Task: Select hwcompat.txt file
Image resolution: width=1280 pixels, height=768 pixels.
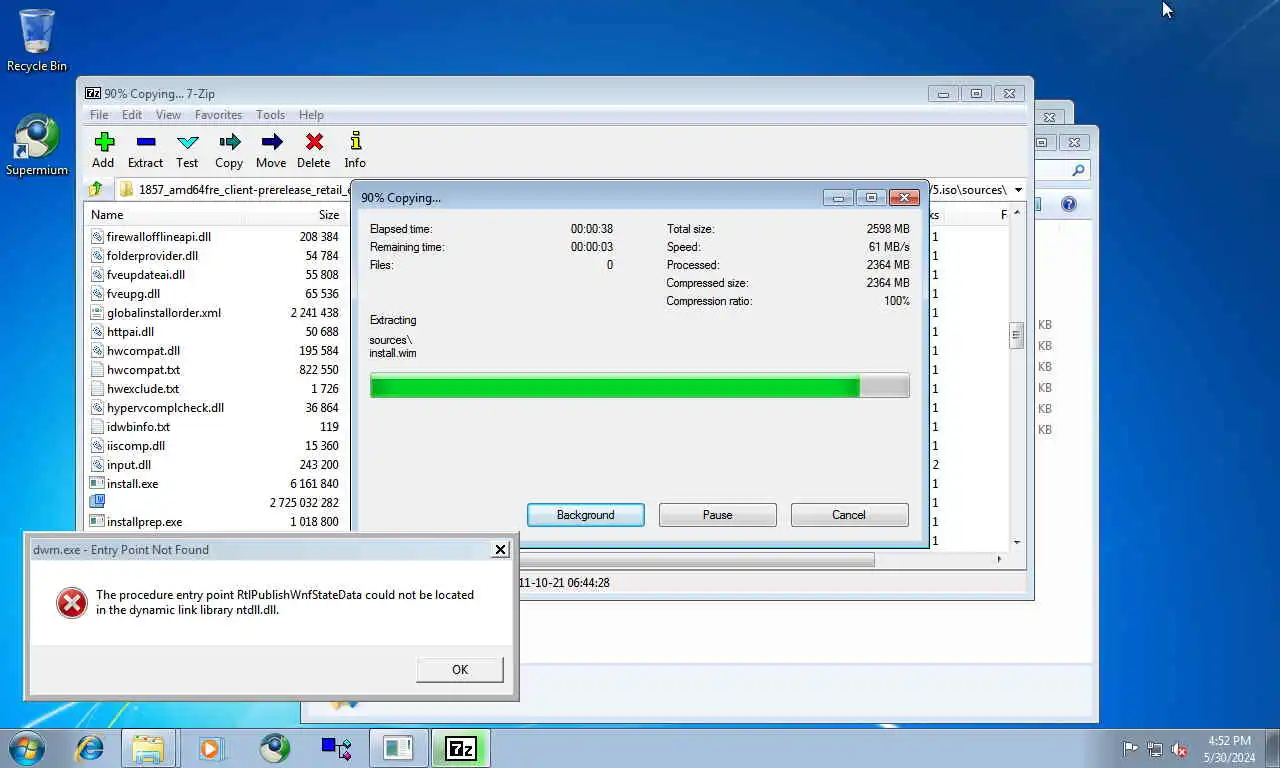Action: point(143,370)
